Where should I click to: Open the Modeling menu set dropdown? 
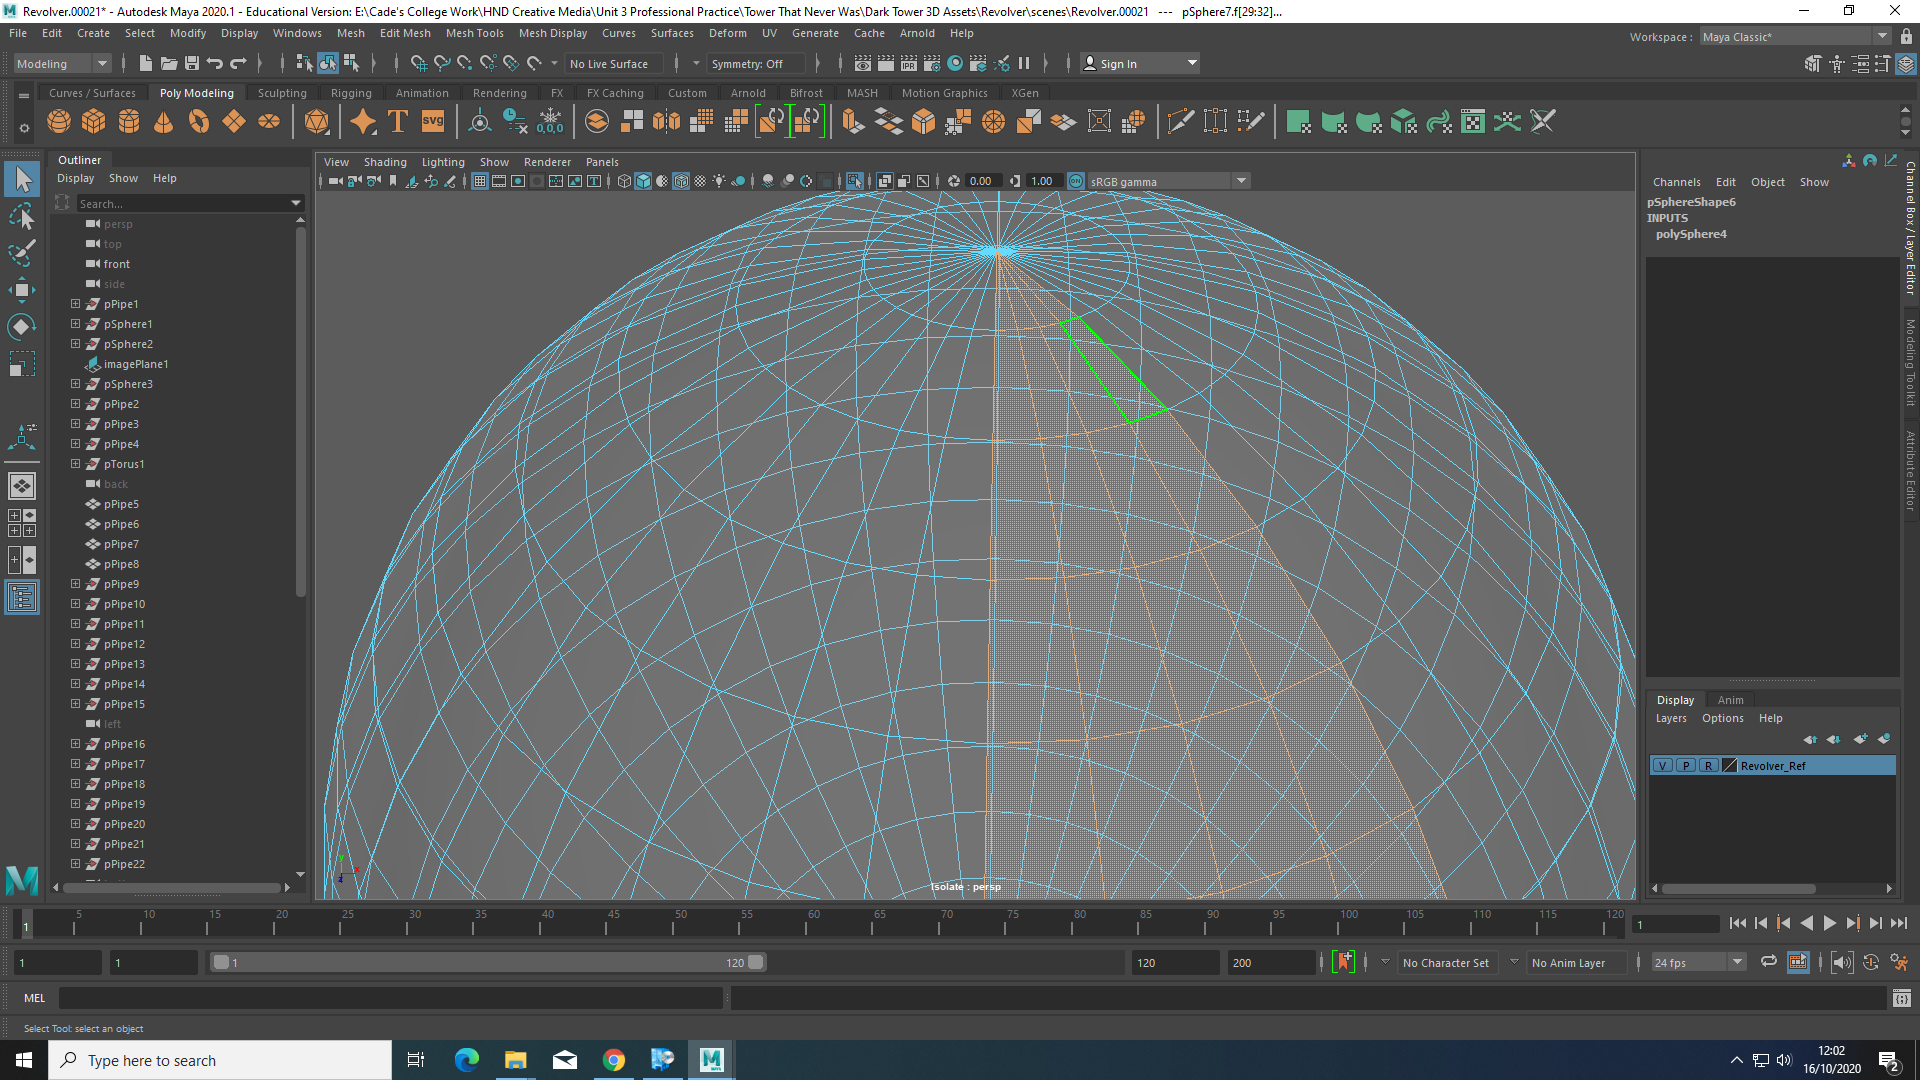coord(62,63)
